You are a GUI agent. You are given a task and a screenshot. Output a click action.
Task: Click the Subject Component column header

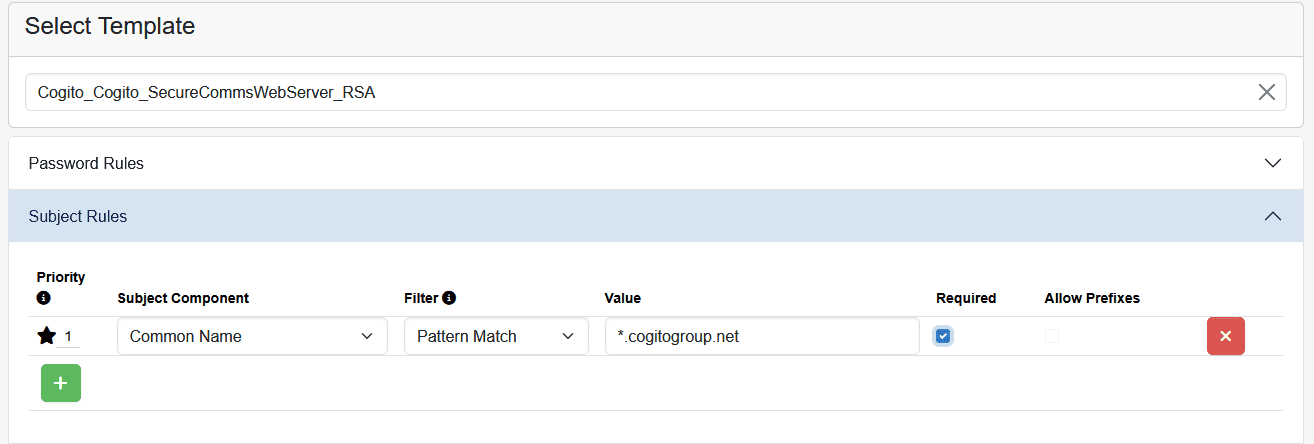pos(183,298)
